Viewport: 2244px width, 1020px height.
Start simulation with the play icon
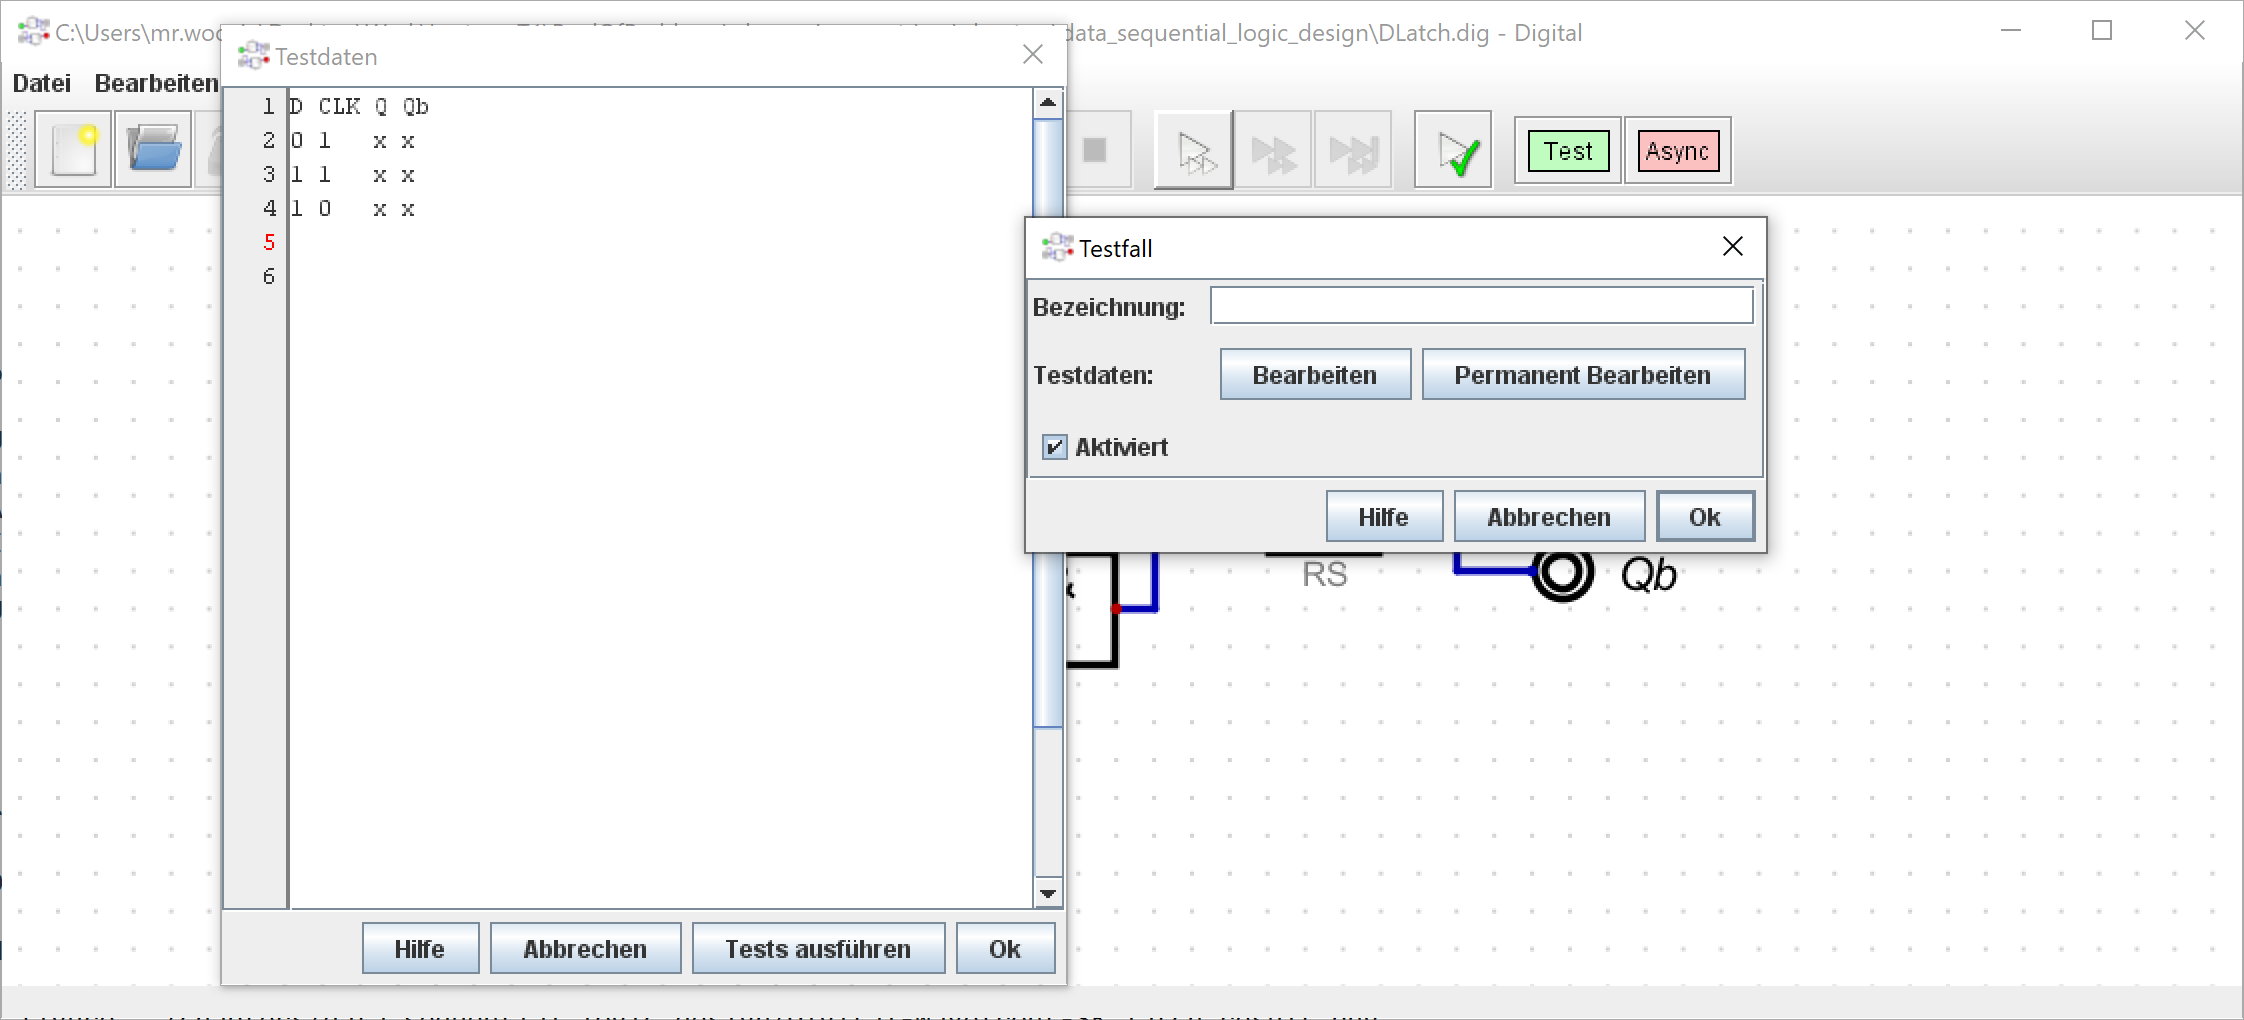[x=1194, y=151]
